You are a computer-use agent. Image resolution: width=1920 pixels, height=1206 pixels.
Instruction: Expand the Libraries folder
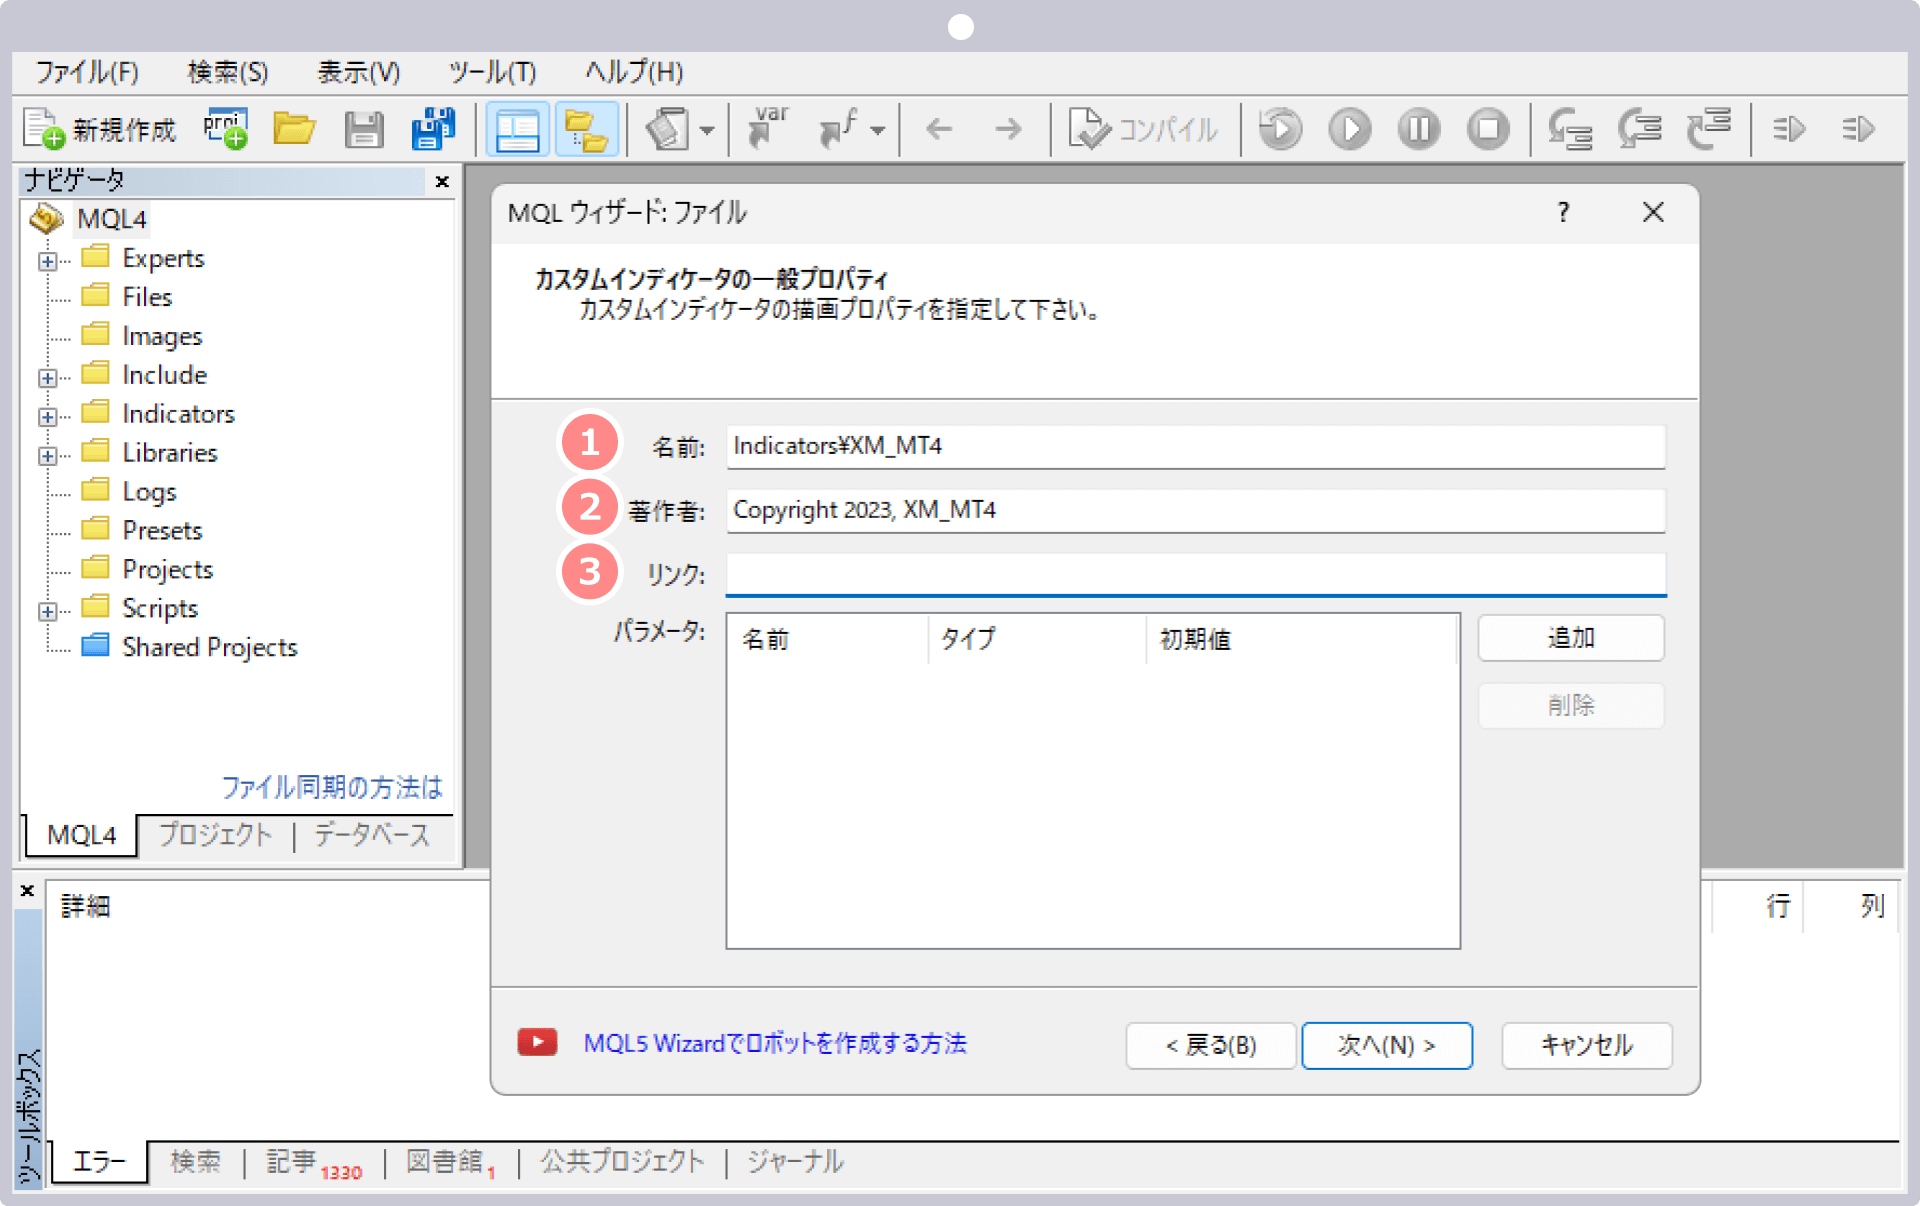point(47,456)
